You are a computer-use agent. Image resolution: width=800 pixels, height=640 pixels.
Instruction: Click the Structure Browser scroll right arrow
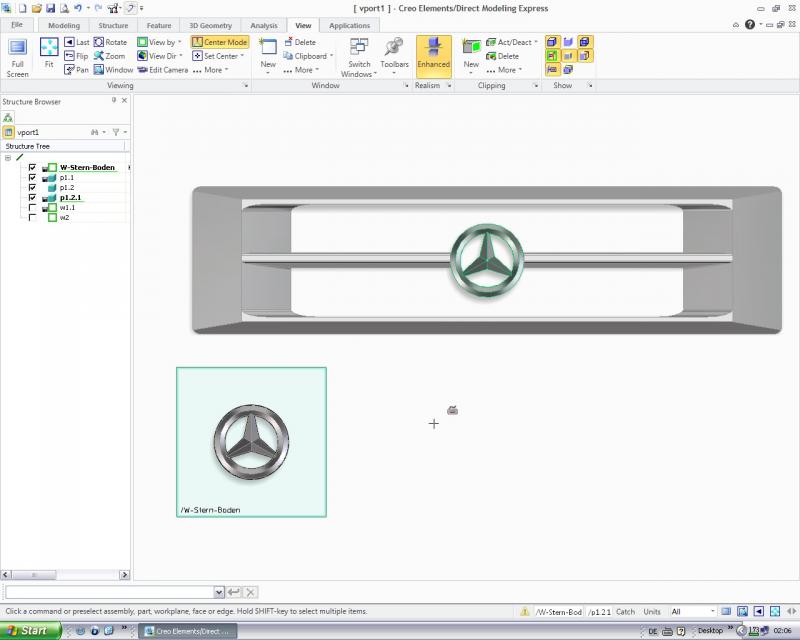(x=124, y=575)
